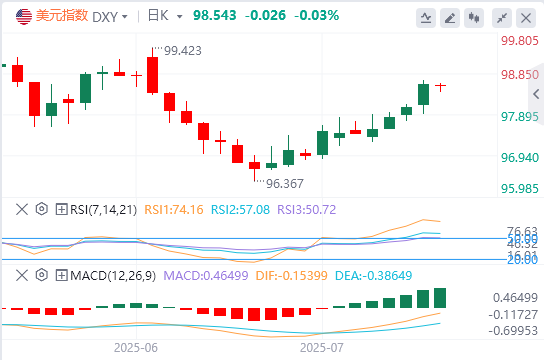This screenshot has width=544, height=360.
Task: Click the high label 99.423
Action: 182,51
